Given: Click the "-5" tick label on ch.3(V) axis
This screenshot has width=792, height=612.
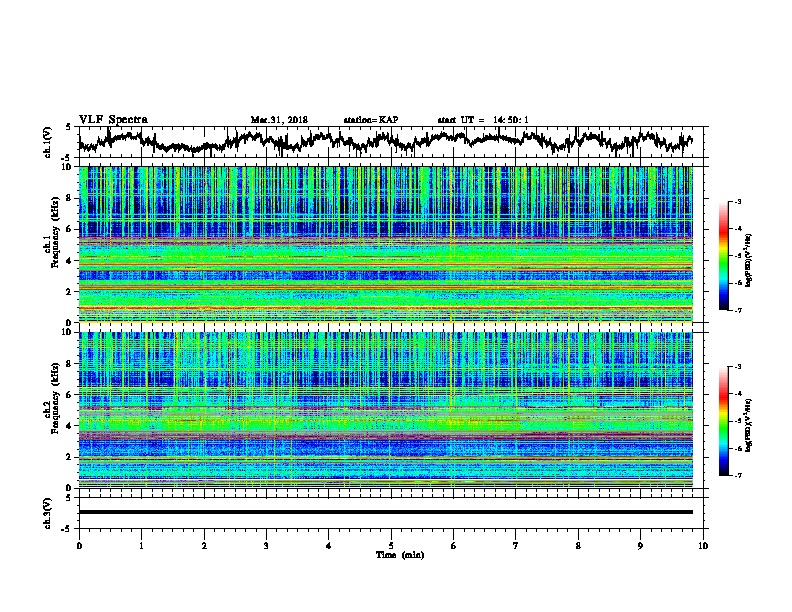Looking at the screenshot, I should 67,529.
